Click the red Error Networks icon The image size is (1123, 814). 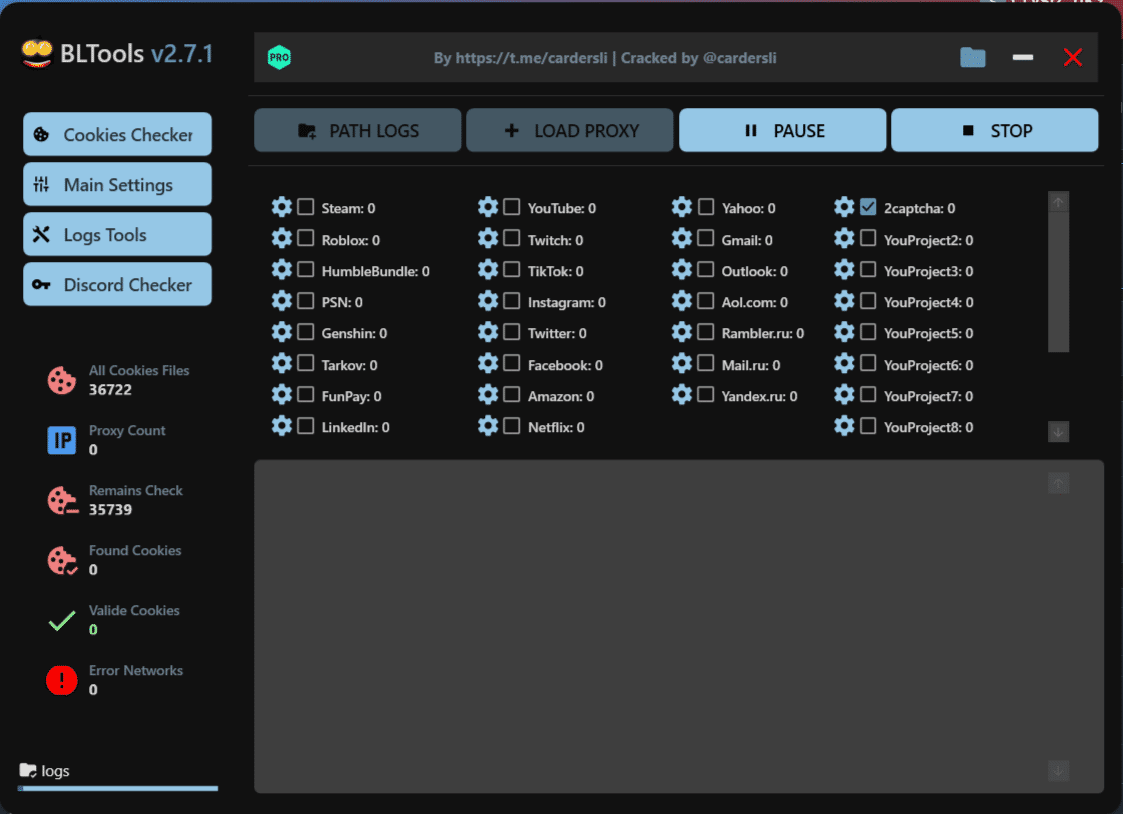[x=62, y=680]
